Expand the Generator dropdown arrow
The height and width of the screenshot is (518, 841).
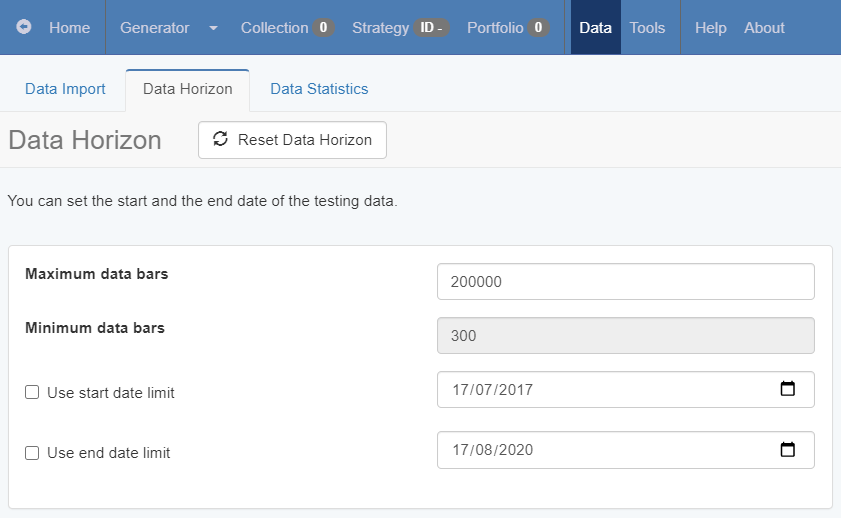point(213,28)
